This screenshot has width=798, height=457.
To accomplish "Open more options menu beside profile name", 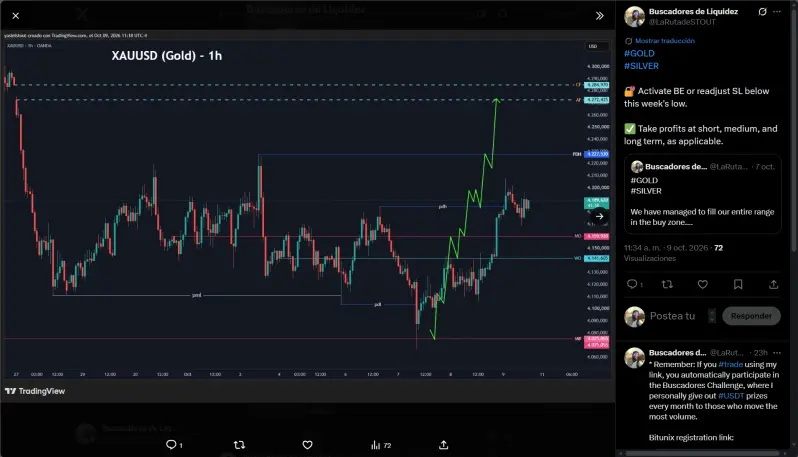I will point(777,12).
